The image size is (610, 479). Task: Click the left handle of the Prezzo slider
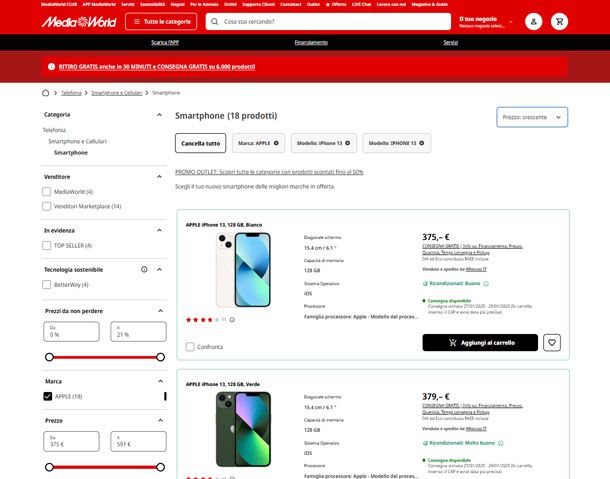tap(49, 467)
